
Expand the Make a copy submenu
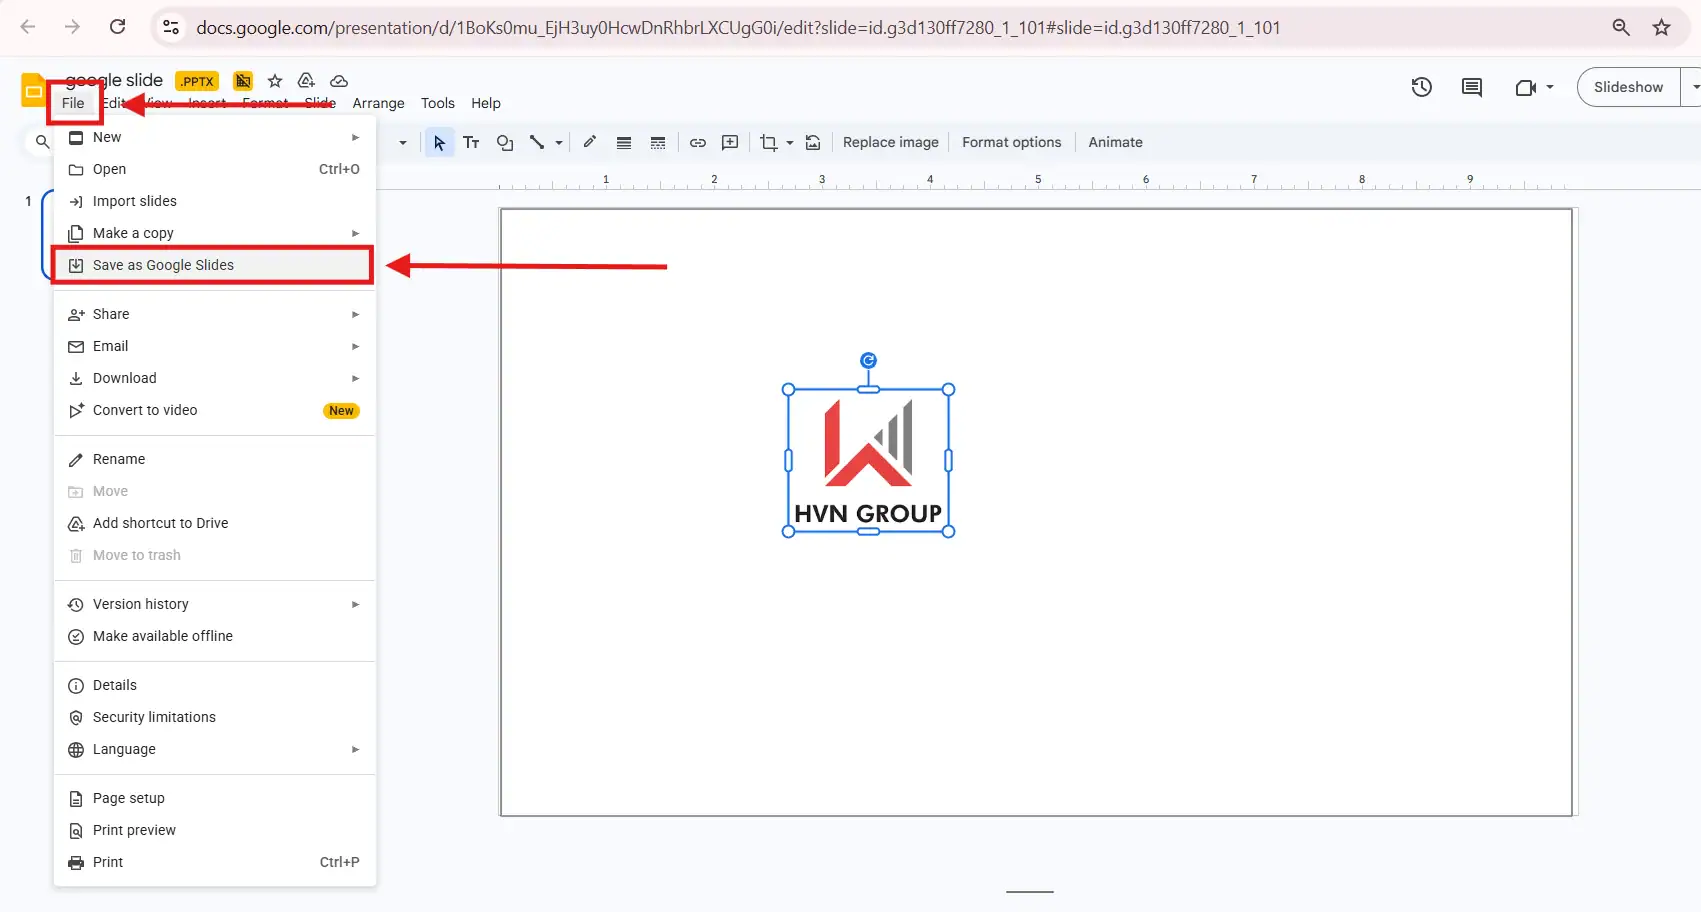214,233
